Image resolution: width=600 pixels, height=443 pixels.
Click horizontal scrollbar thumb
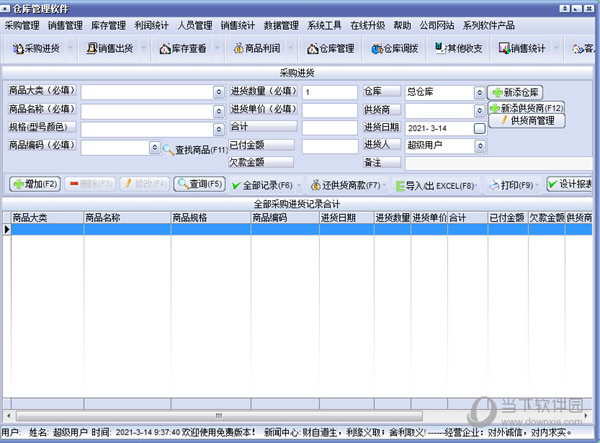[219, 416]
